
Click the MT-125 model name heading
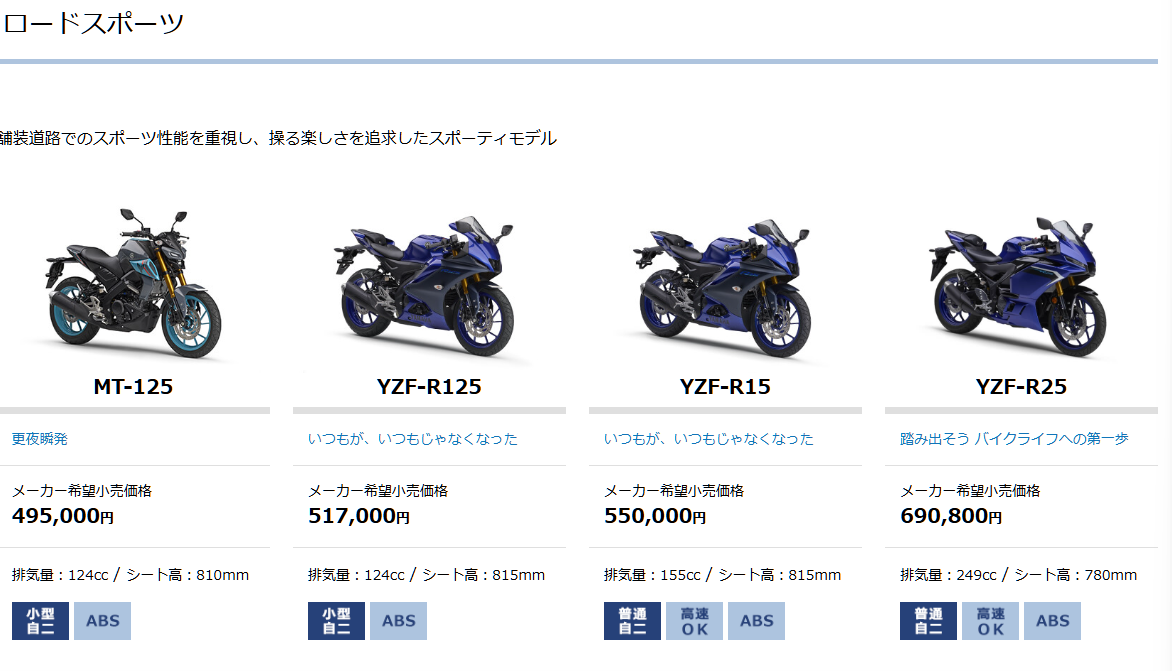[x=133, y=386]
